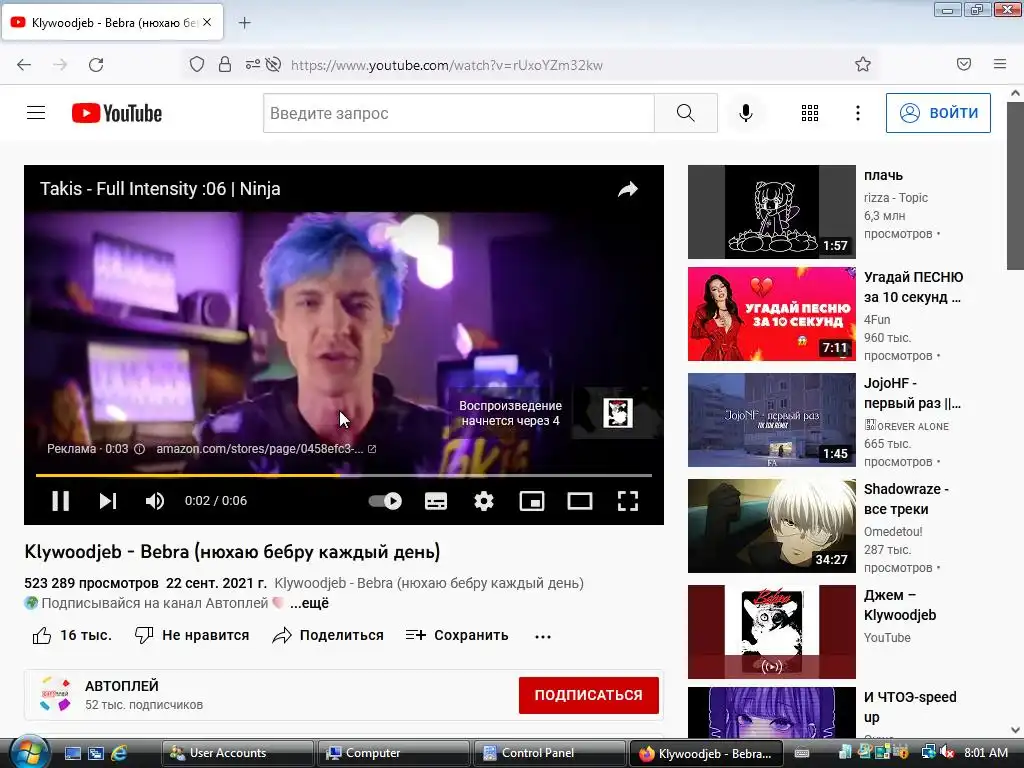Switch to Computer taskbar window
The image size is (1024, 768).
pos(394,753)
